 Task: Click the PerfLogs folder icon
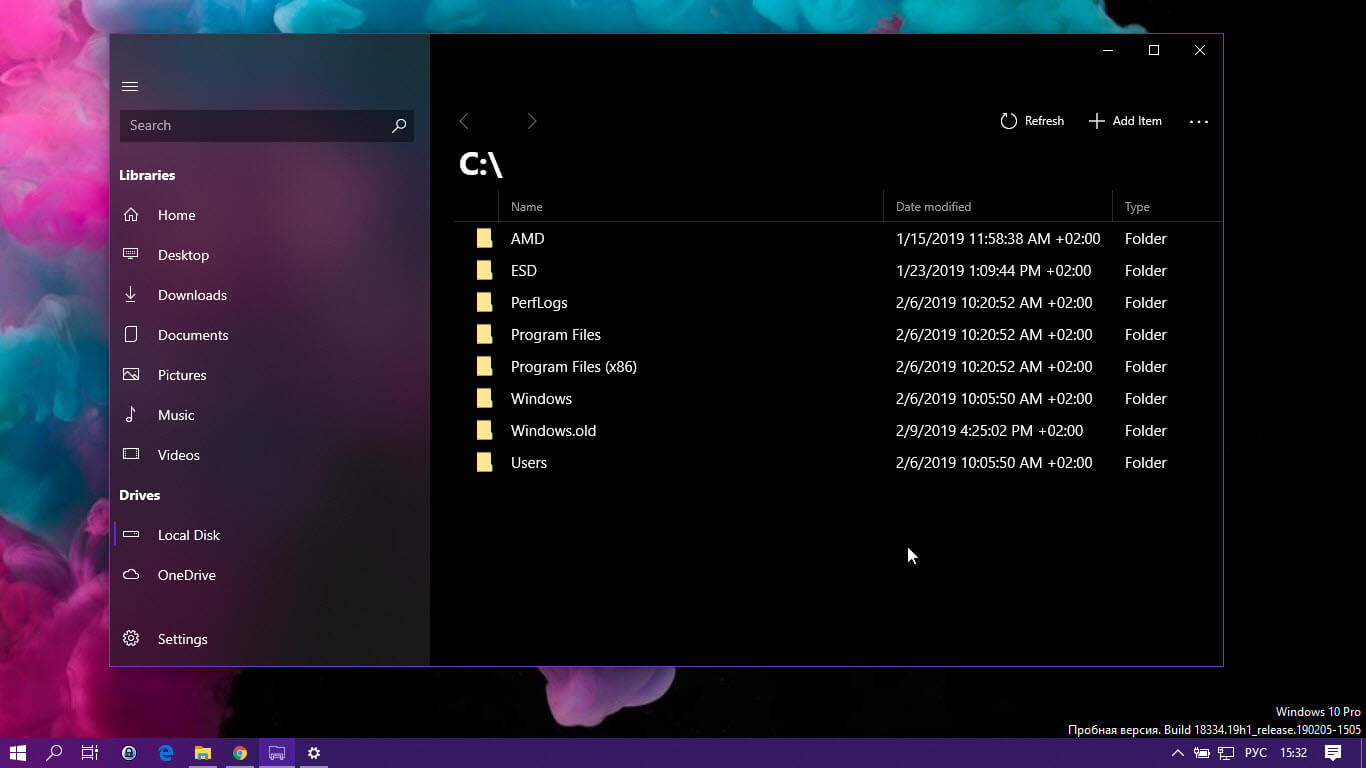click(x=484, y=302)
